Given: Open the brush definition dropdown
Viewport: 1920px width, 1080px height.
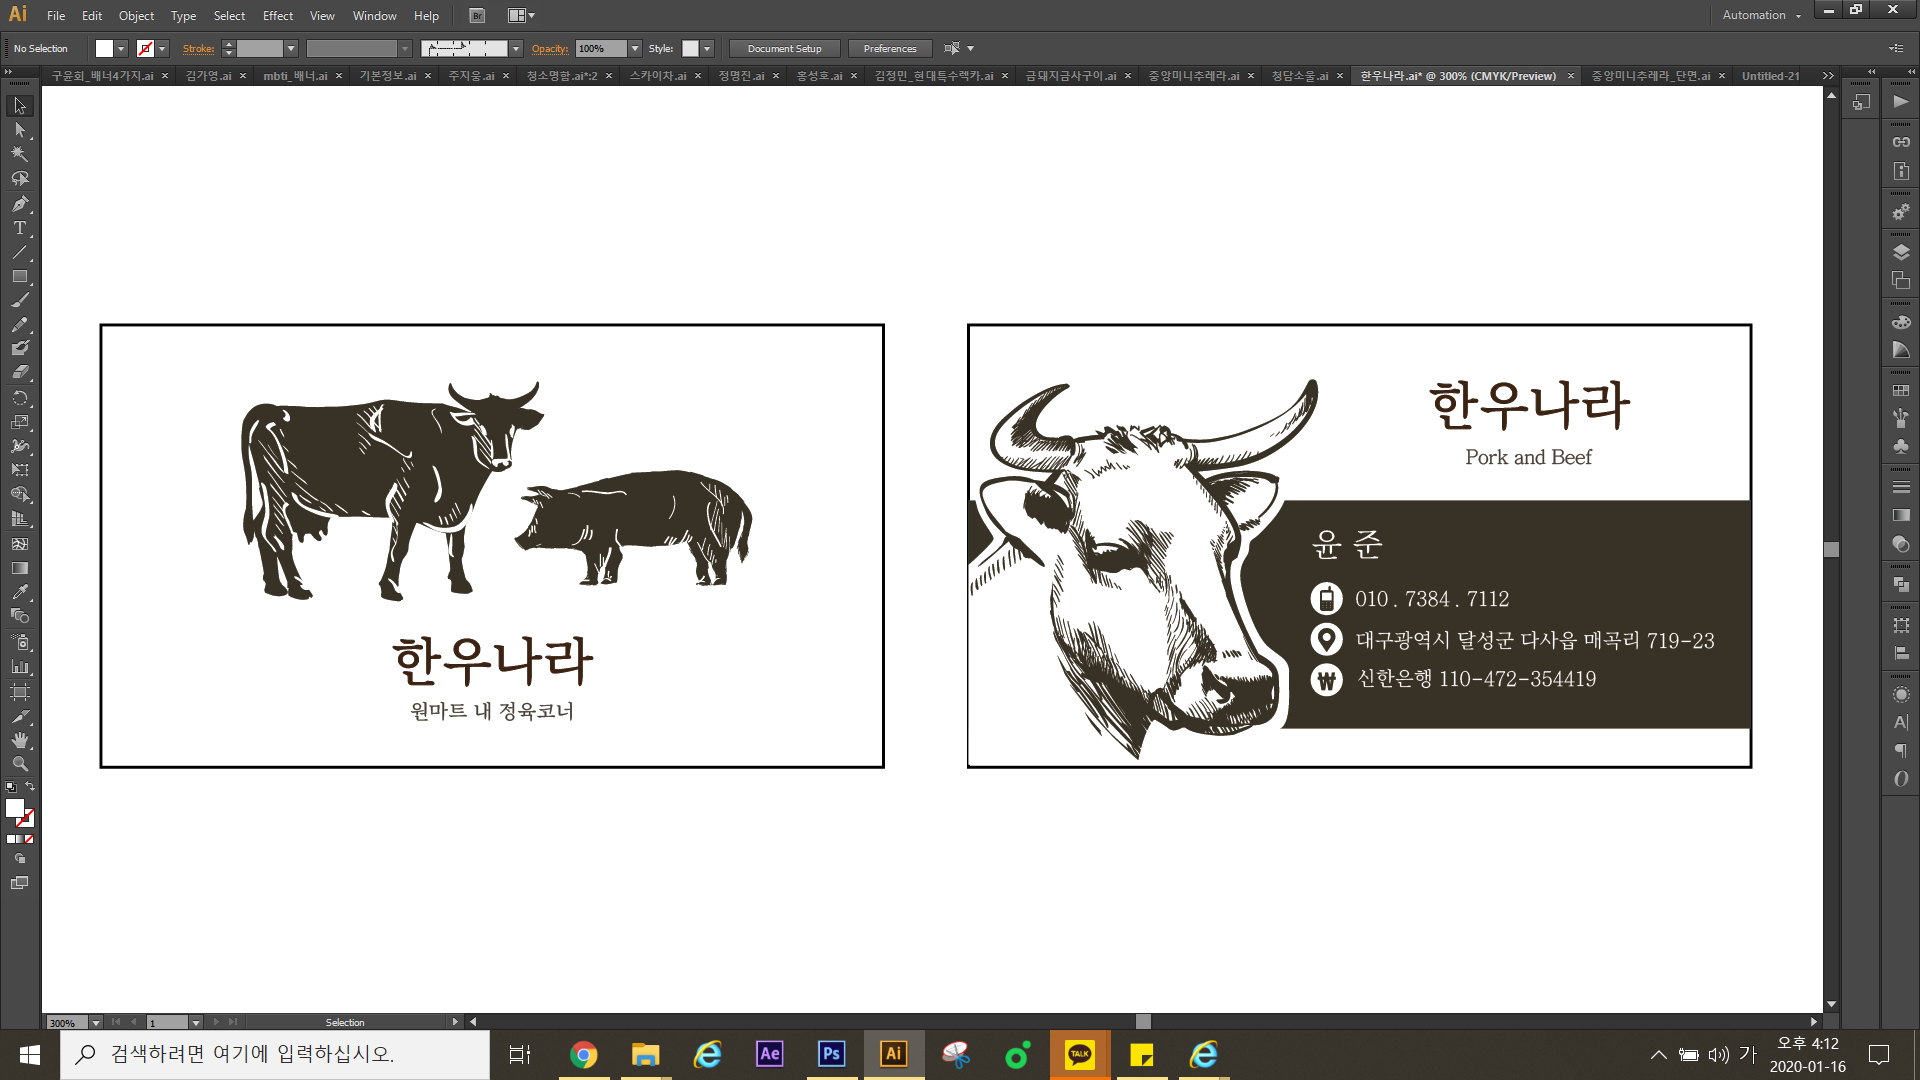Looking at the screenshot, I should [516, 49].
